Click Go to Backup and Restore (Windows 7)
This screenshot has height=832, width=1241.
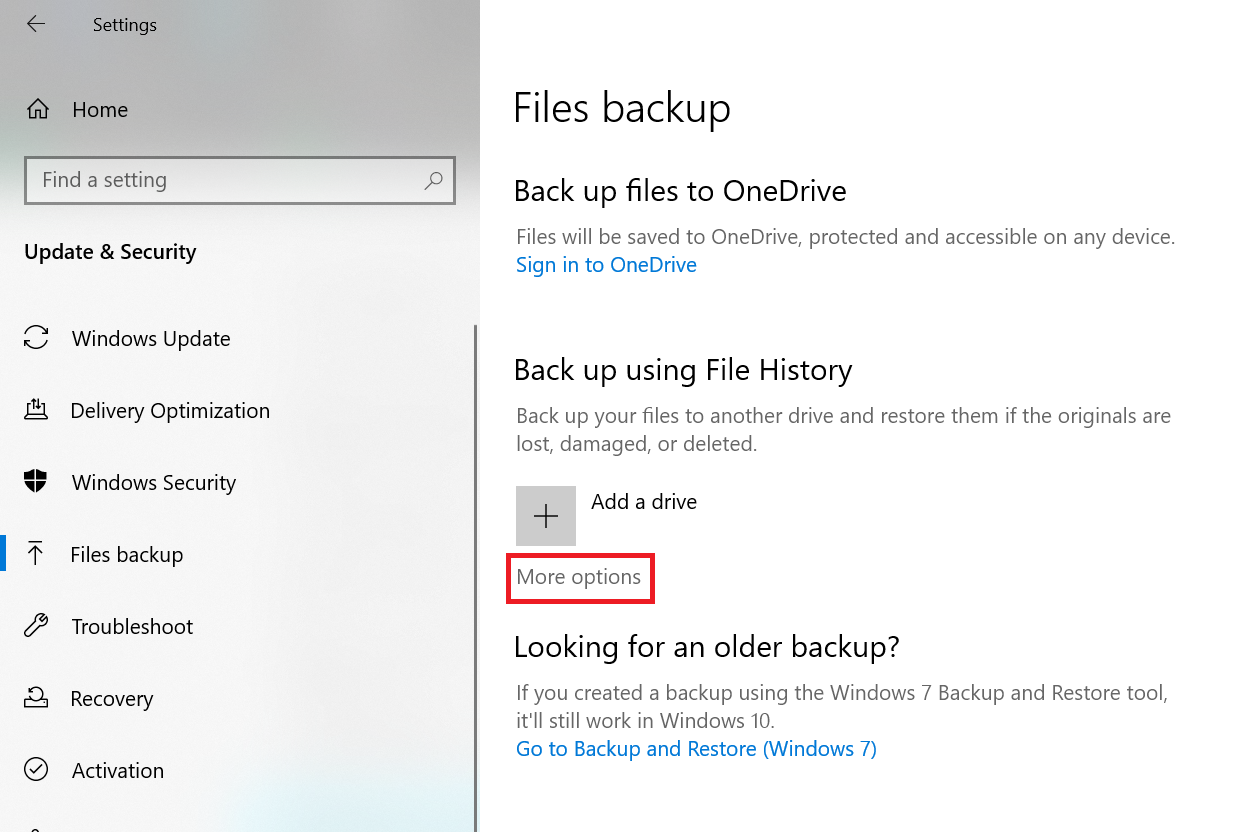point(696,749)
